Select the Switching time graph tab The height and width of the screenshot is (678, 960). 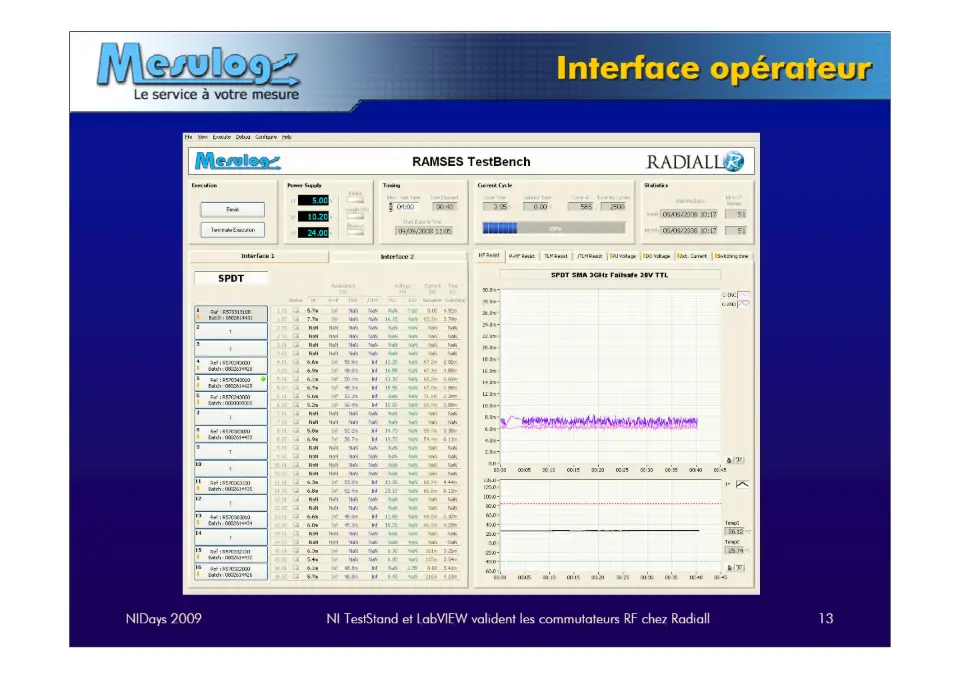click(x=732, y=256)
